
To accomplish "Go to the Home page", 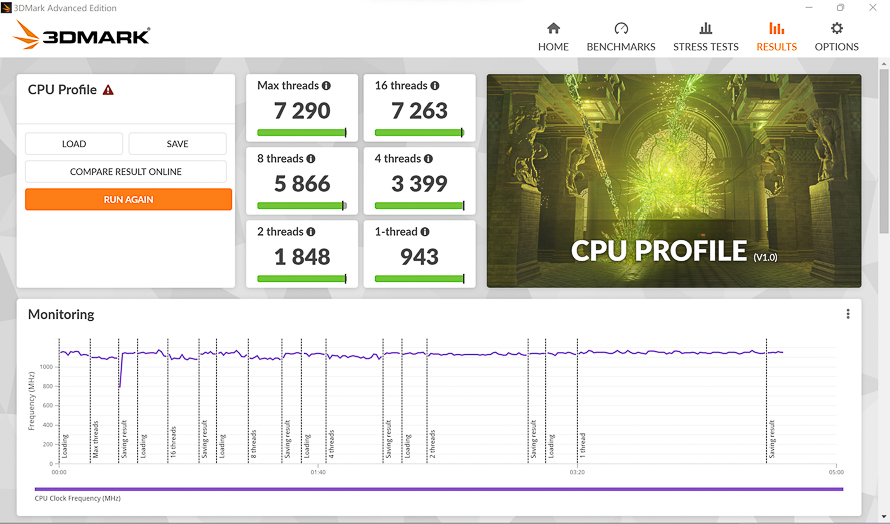I will point(553,37).
